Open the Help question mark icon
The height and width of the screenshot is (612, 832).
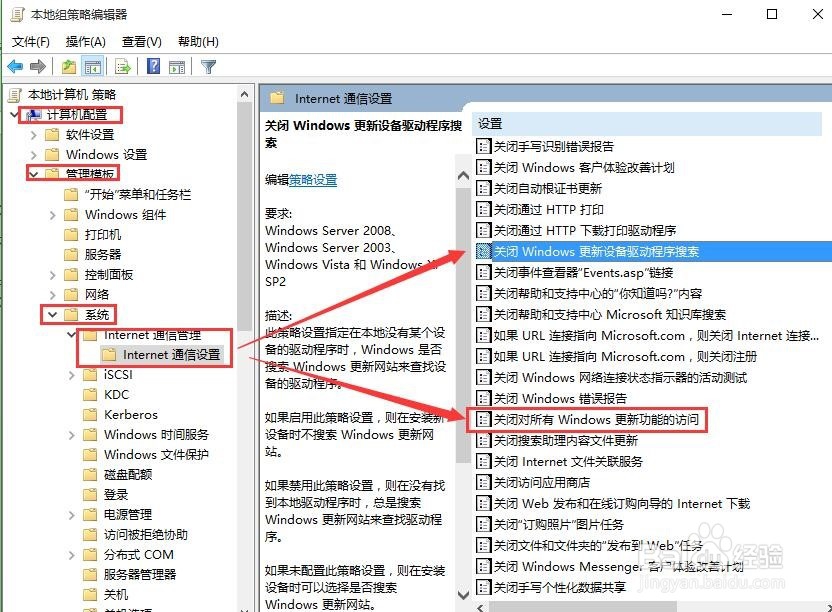153,66
